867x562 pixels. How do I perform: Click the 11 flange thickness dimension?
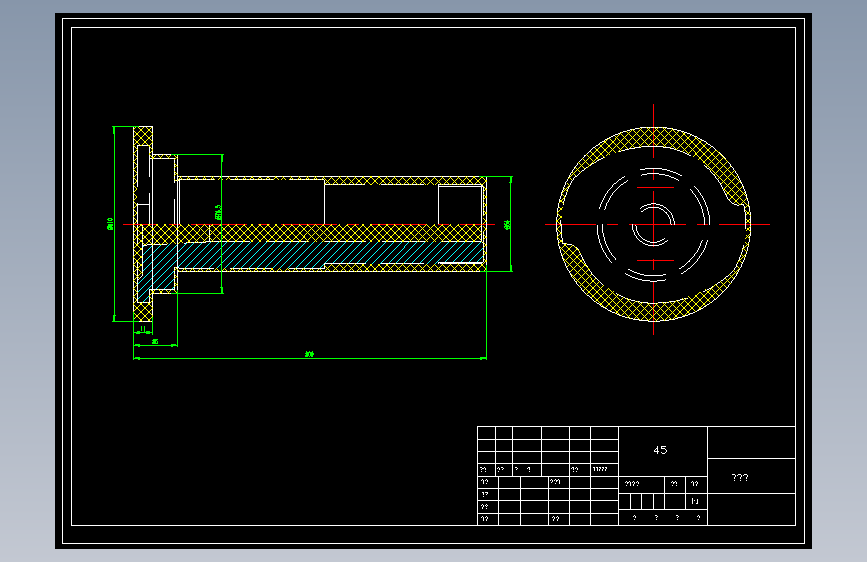pos(143,329)
